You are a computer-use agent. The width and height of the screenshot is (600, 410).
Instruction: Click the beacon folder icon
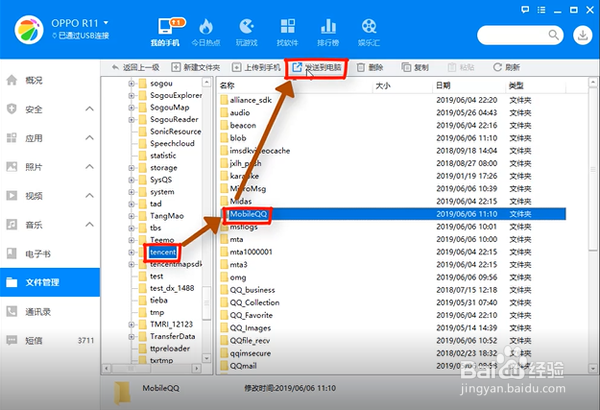coord(224,125)
